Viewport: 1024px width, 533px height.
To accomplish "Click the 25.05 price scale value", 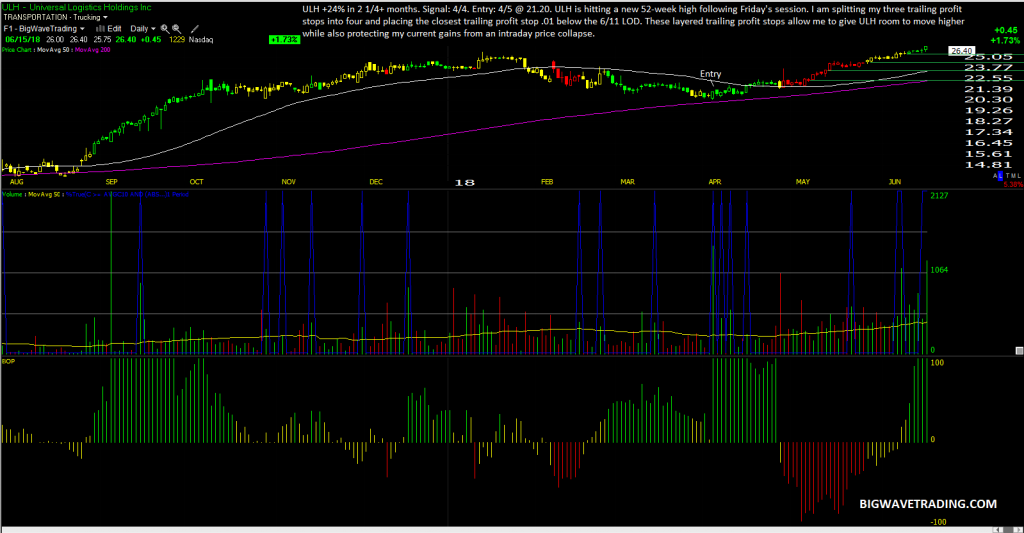I will (x=989, y=57).
